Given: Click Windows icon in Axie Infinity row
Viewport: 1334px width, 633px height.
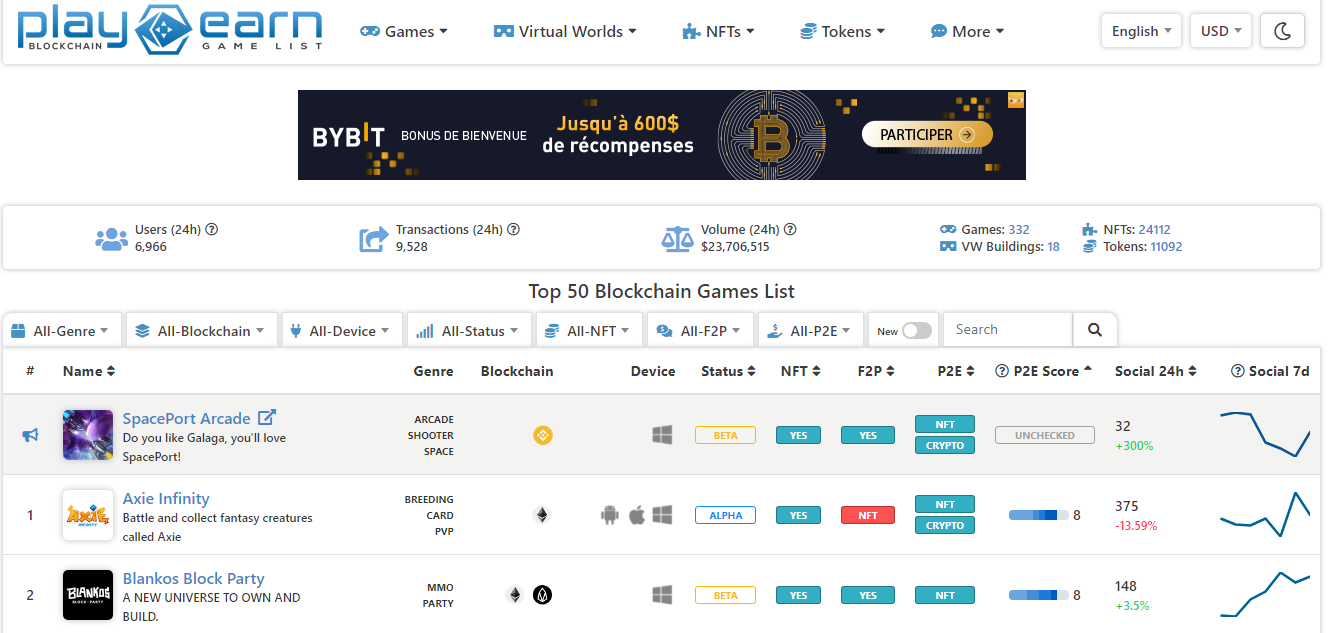Looking at the screenshot, I should (662, 515).
